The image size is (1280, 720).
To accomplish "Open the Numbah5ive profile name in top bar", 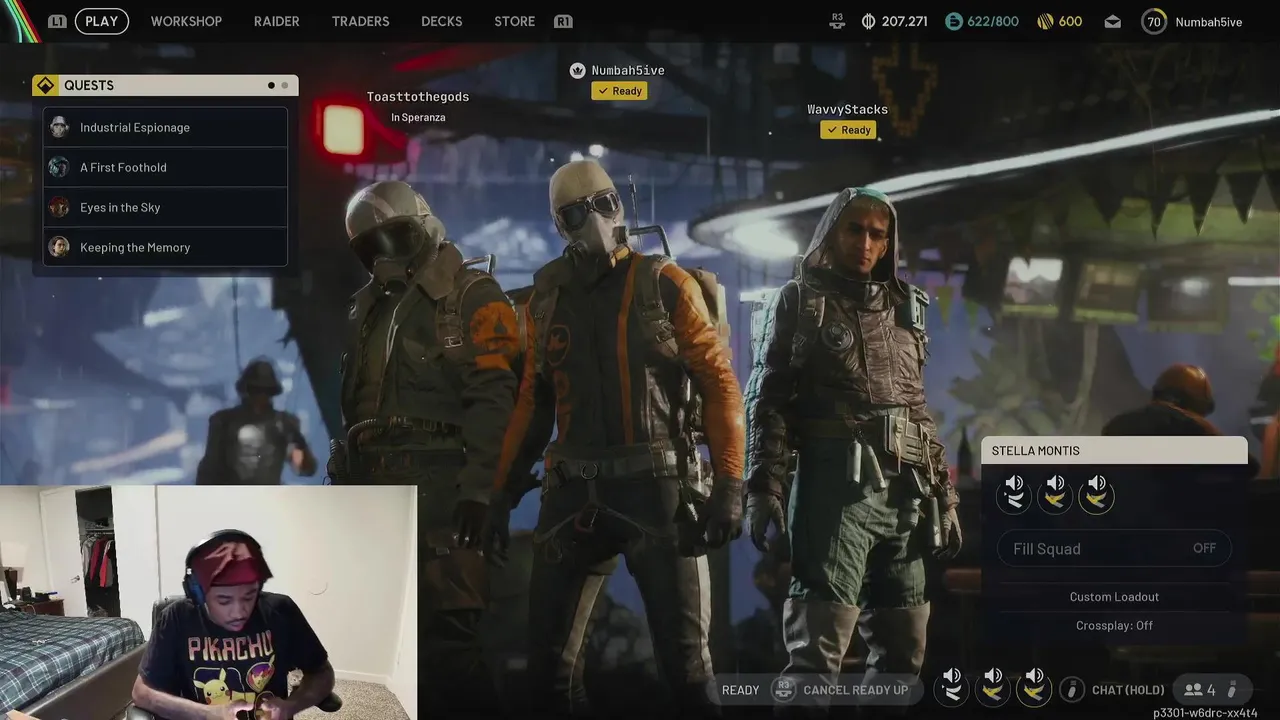I will (x=1209, y=22).
